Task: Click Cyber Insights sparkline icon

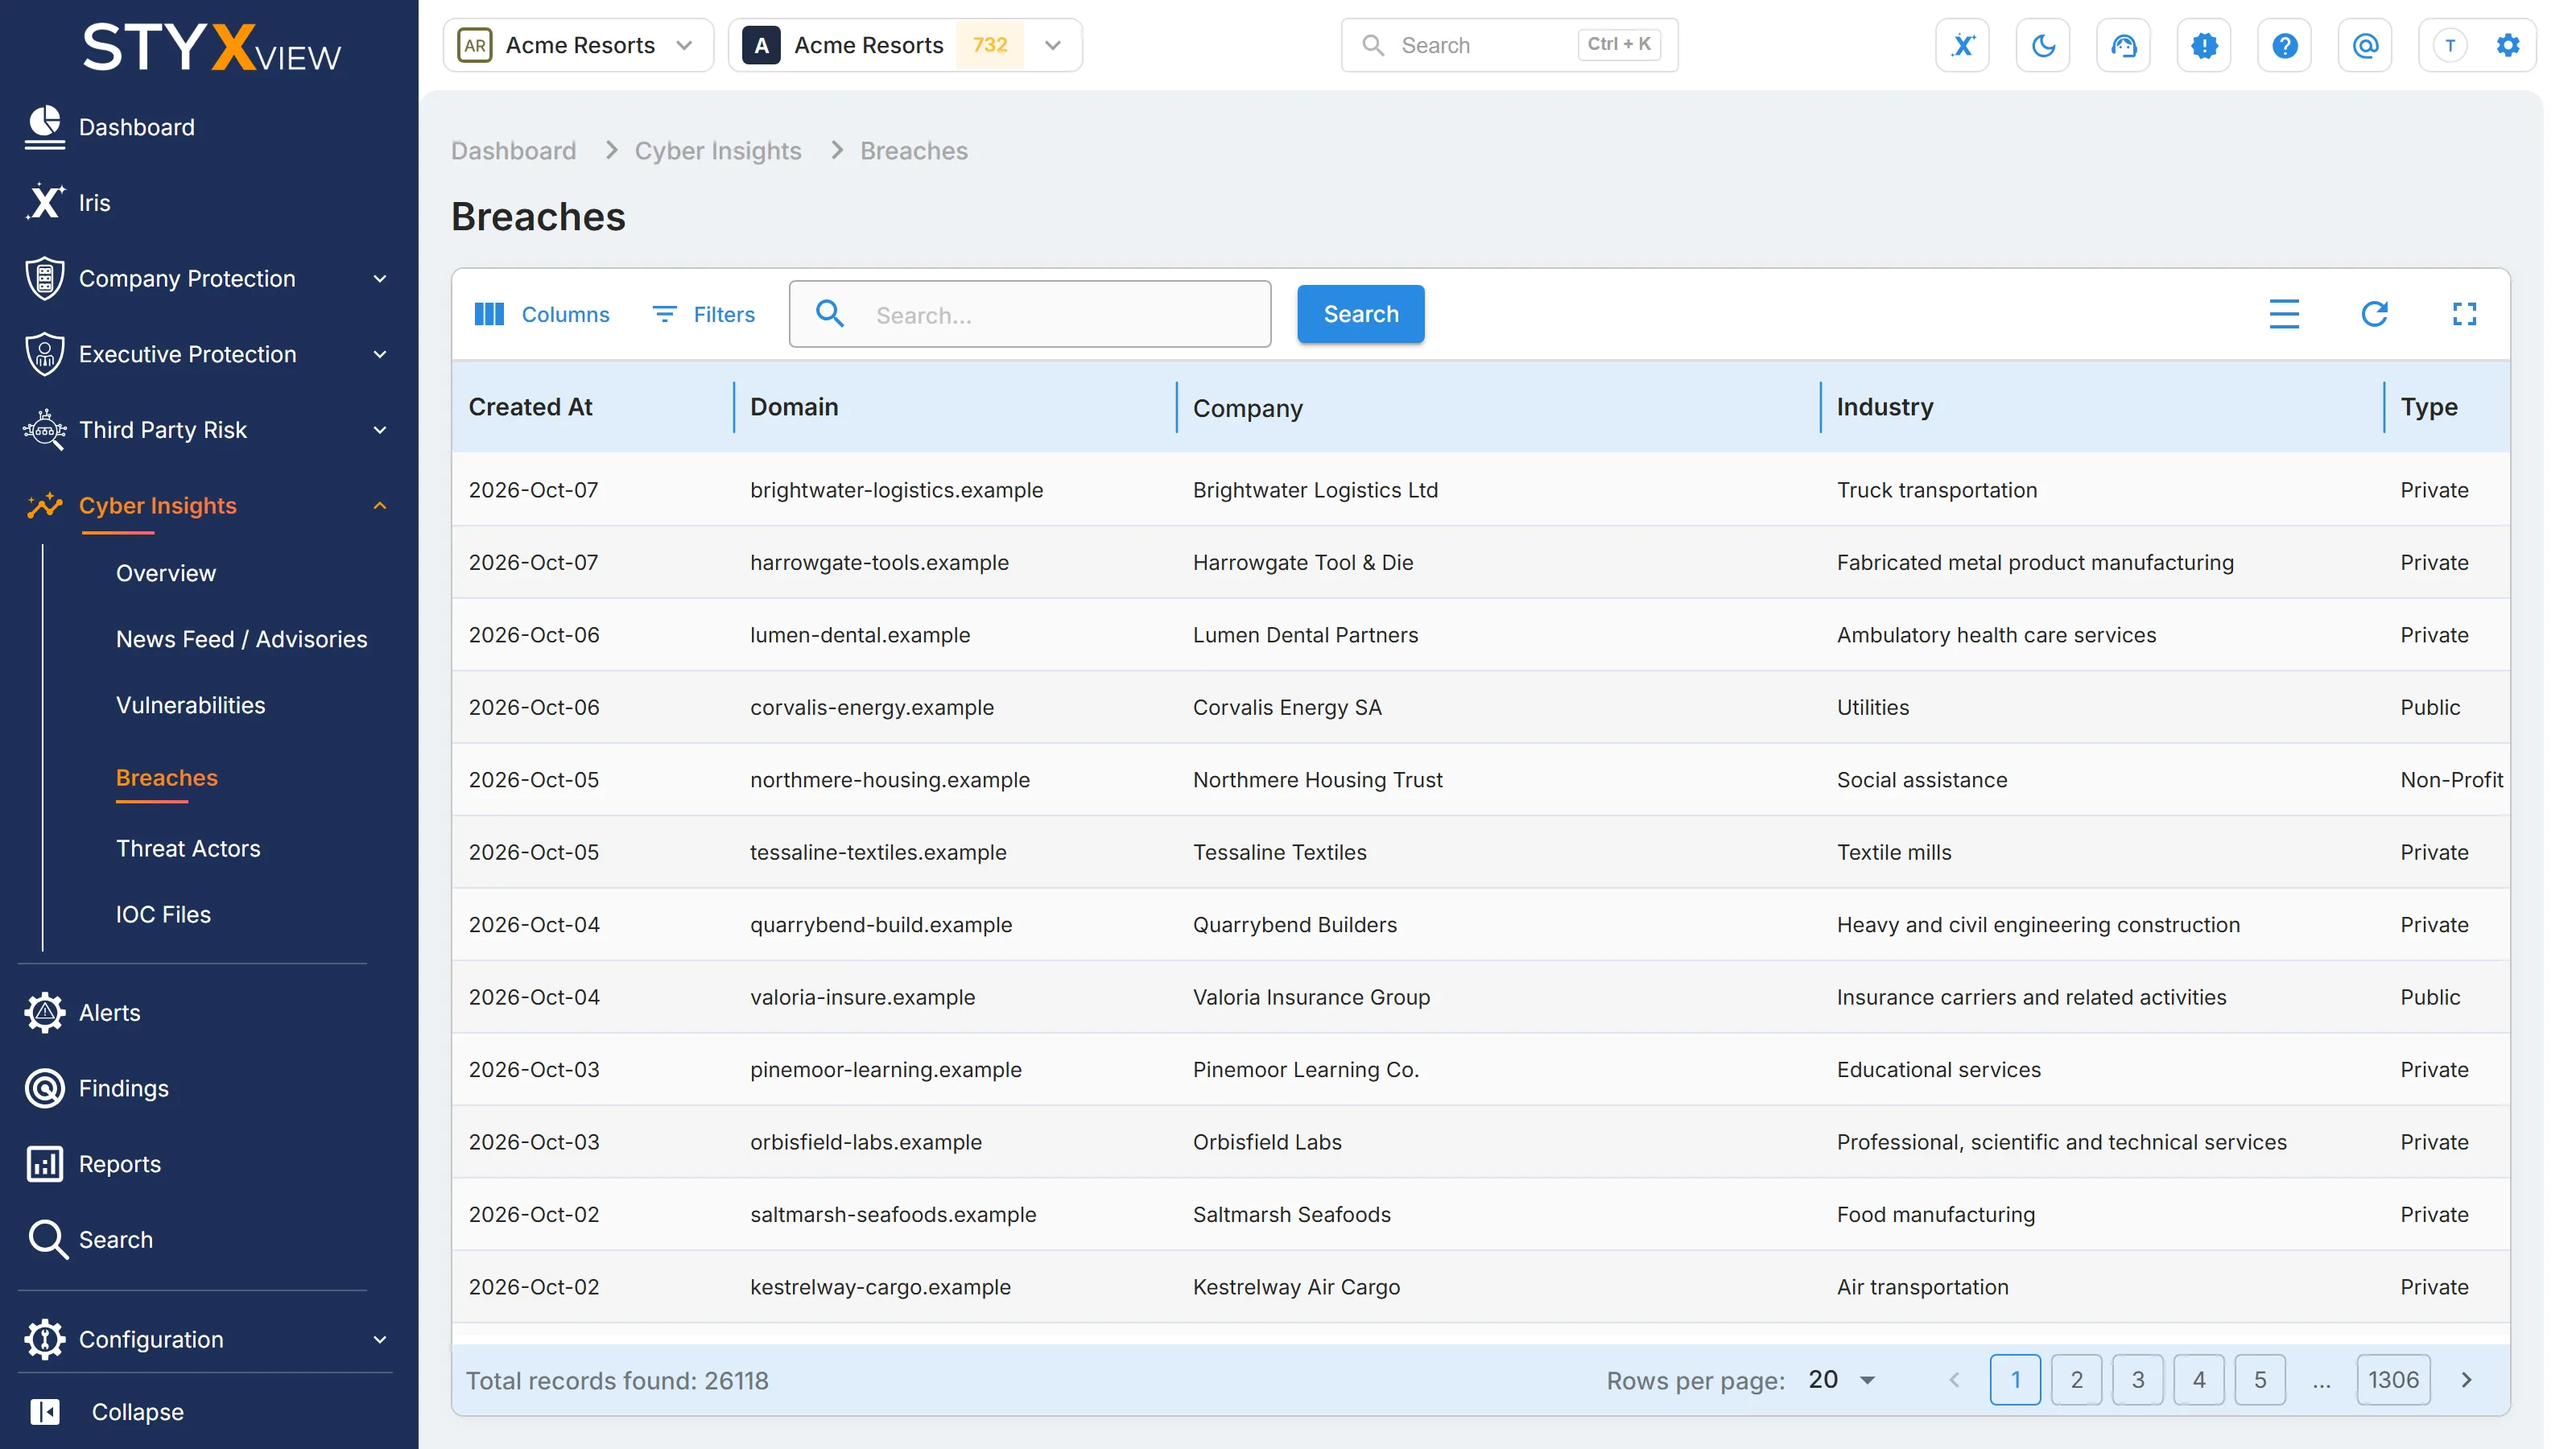Action: [x=44, y=505]
